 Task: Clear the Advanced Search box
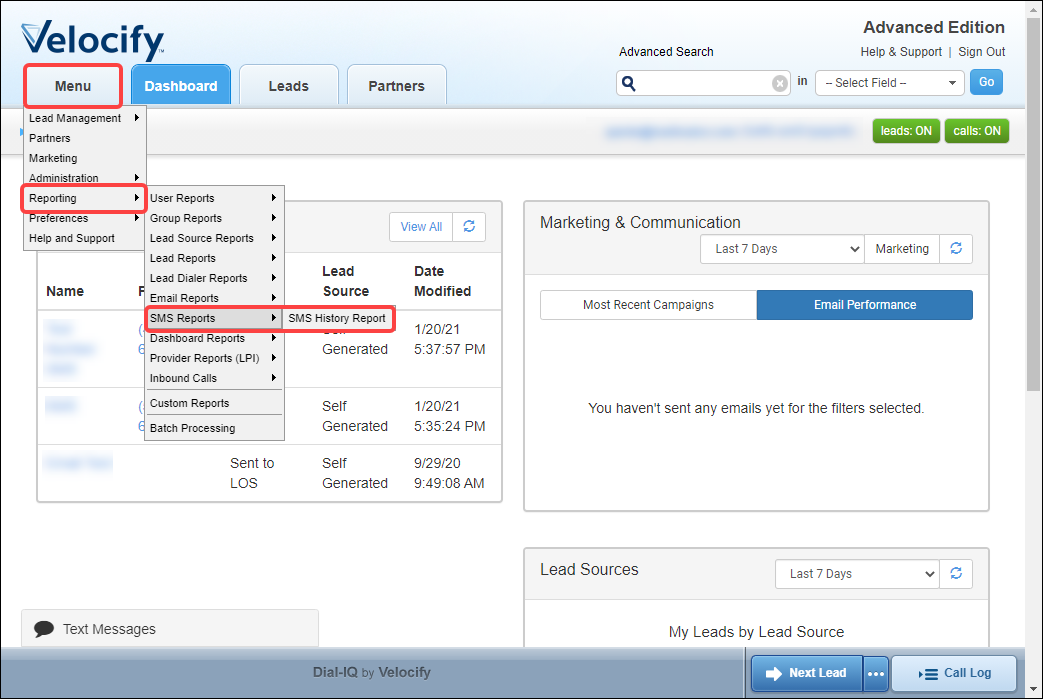coord(780,83)
